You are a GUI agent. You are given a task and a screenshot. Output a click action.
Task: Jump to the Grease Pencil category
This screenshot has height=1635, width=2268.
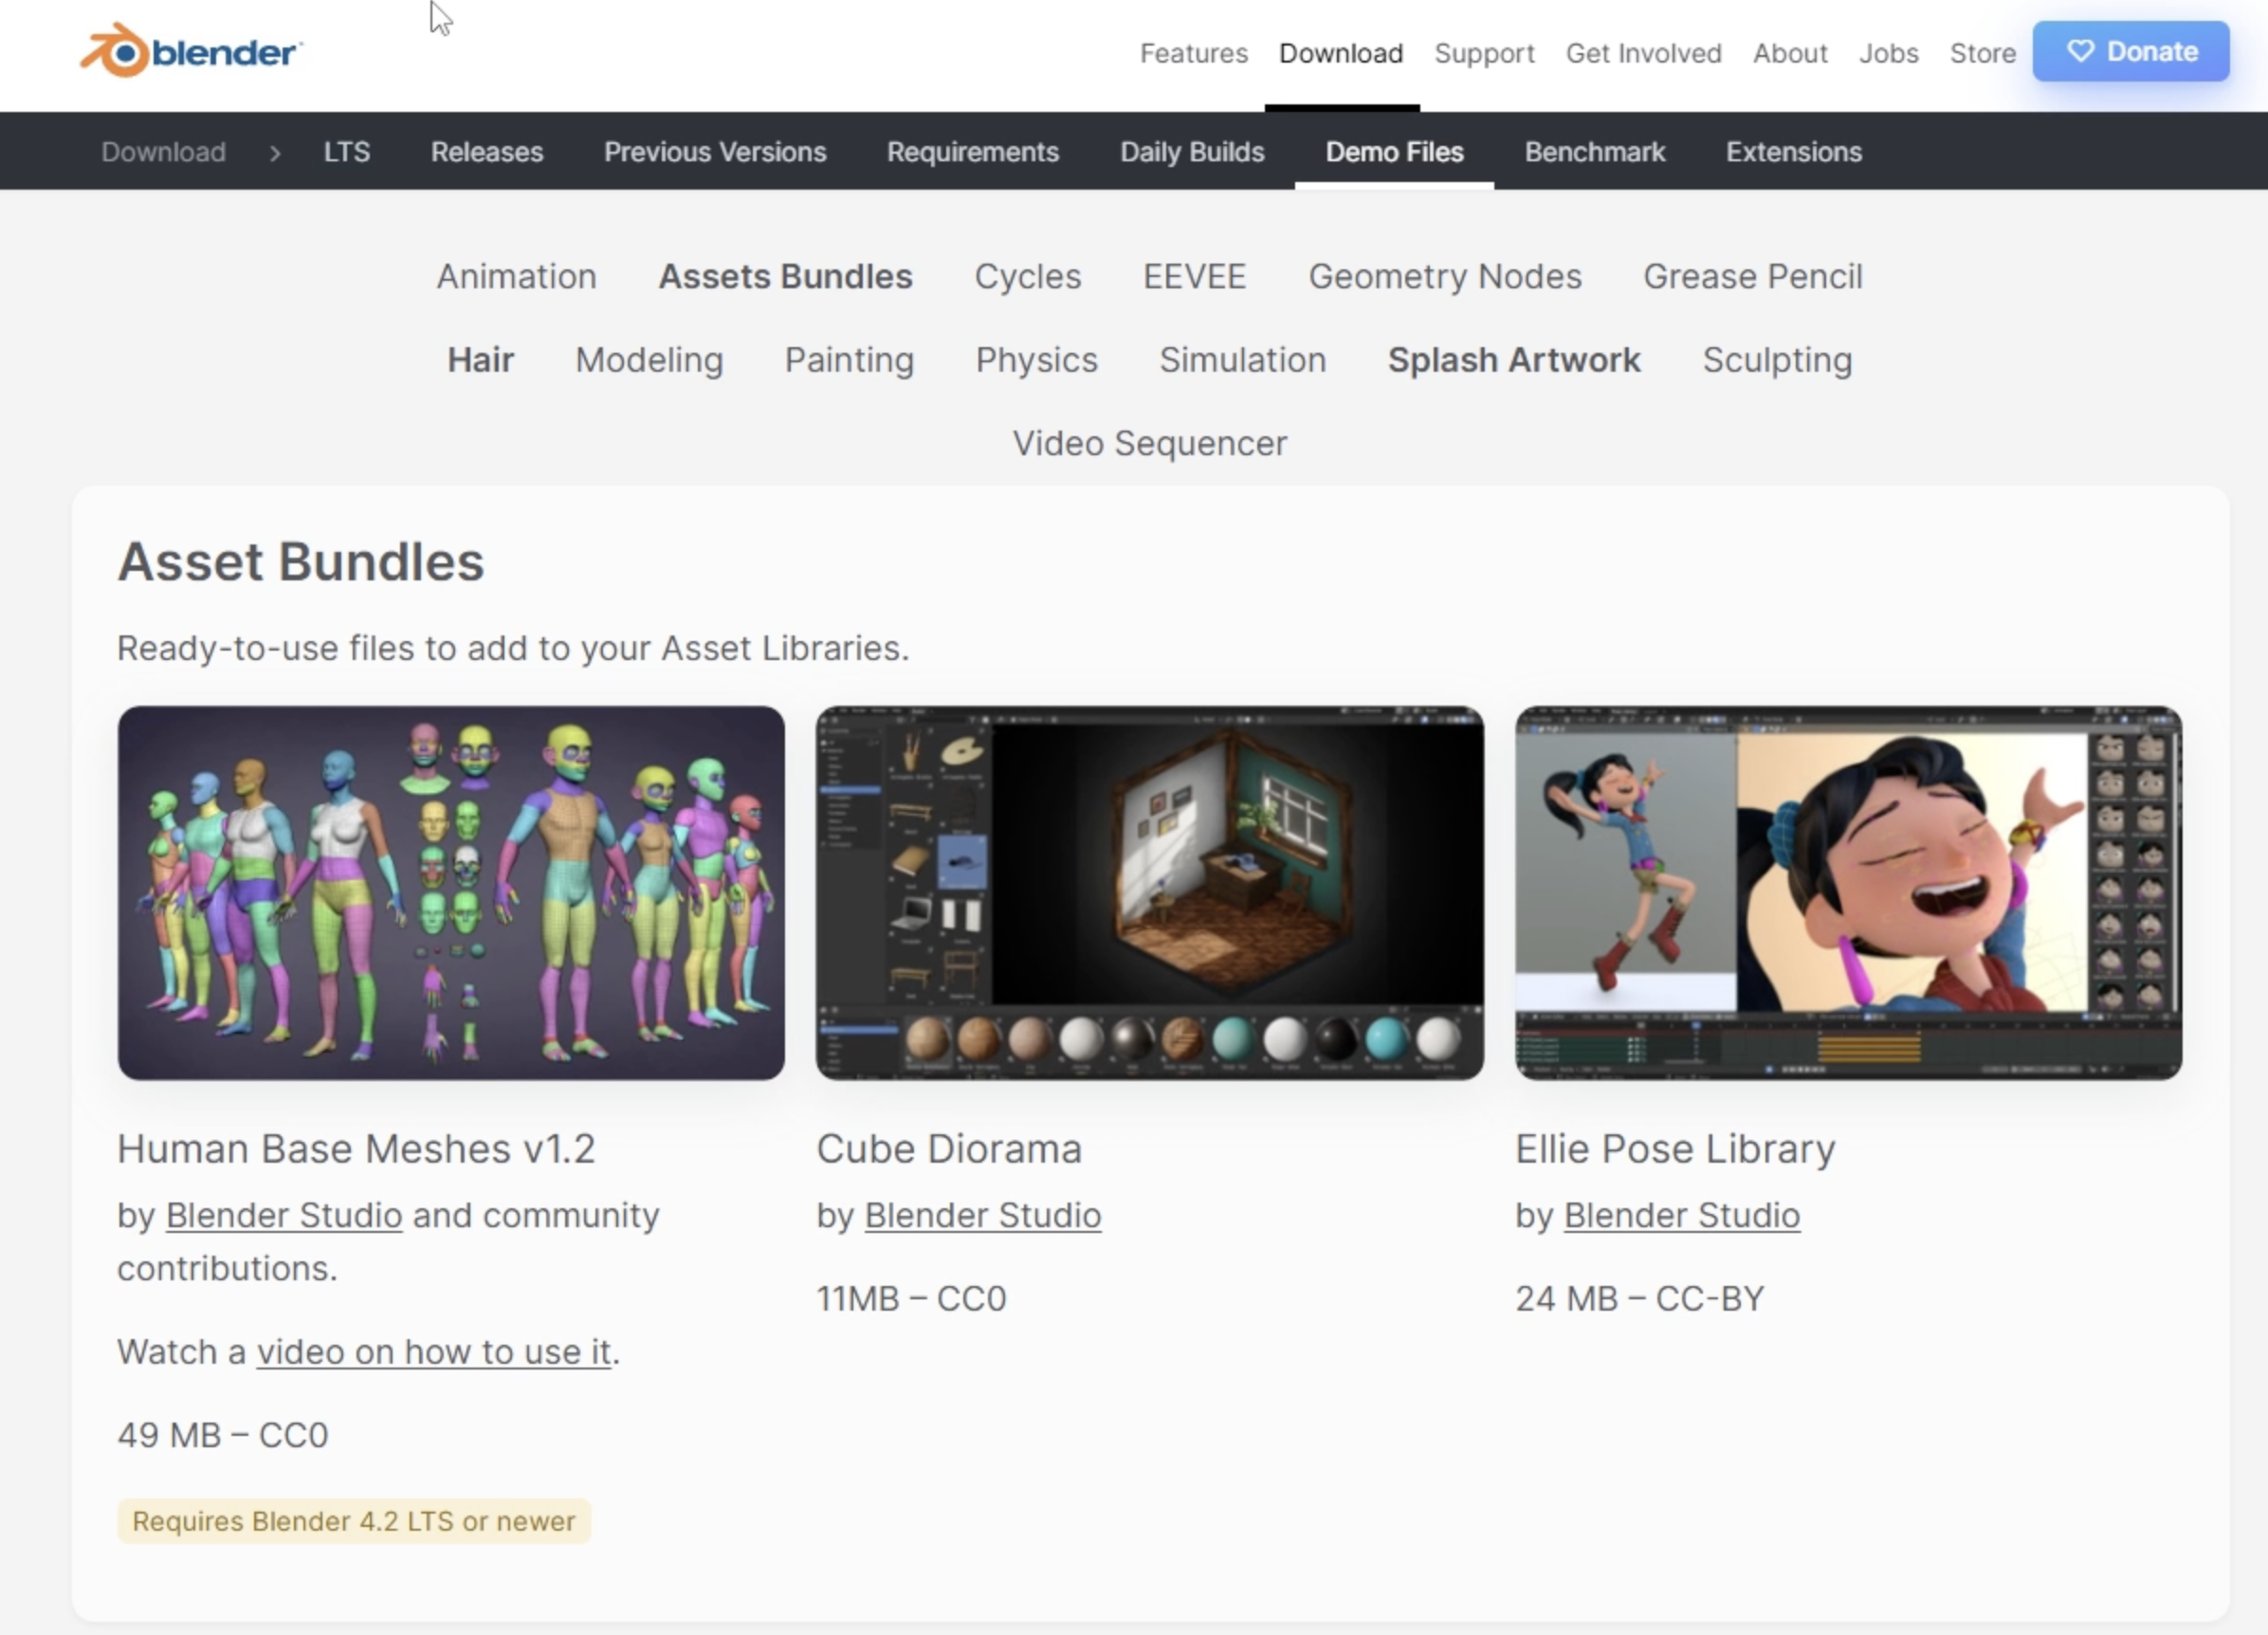1752,276
